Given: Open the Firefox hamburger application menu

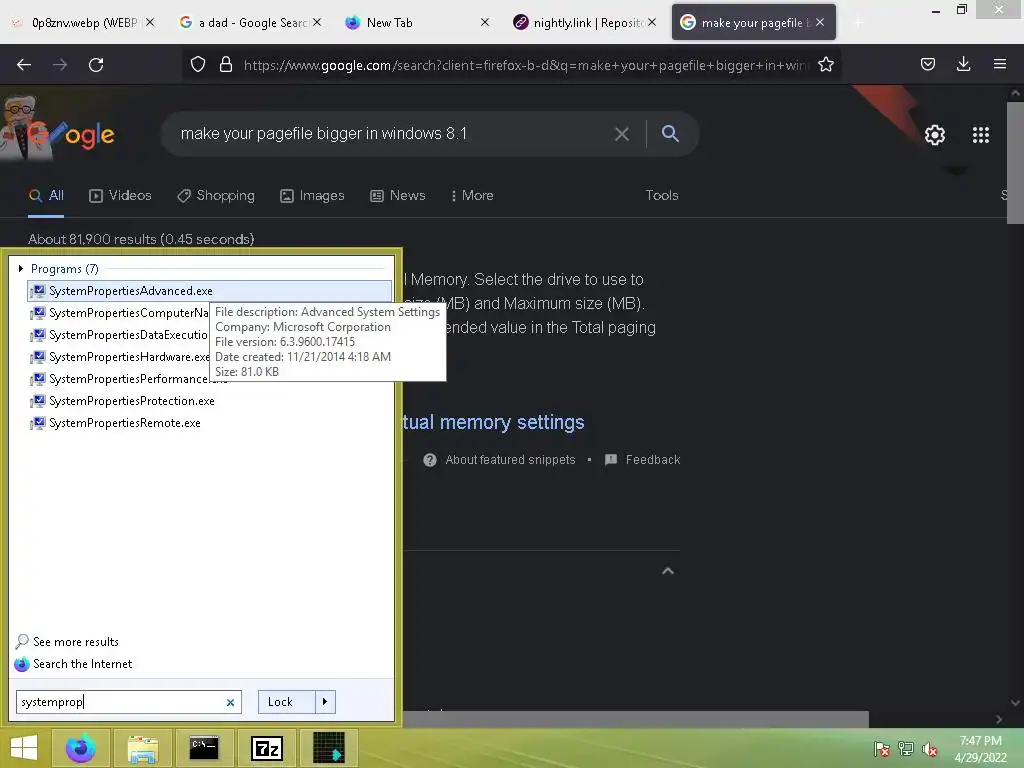Looking at the screenshot, I should pos(999,64).
